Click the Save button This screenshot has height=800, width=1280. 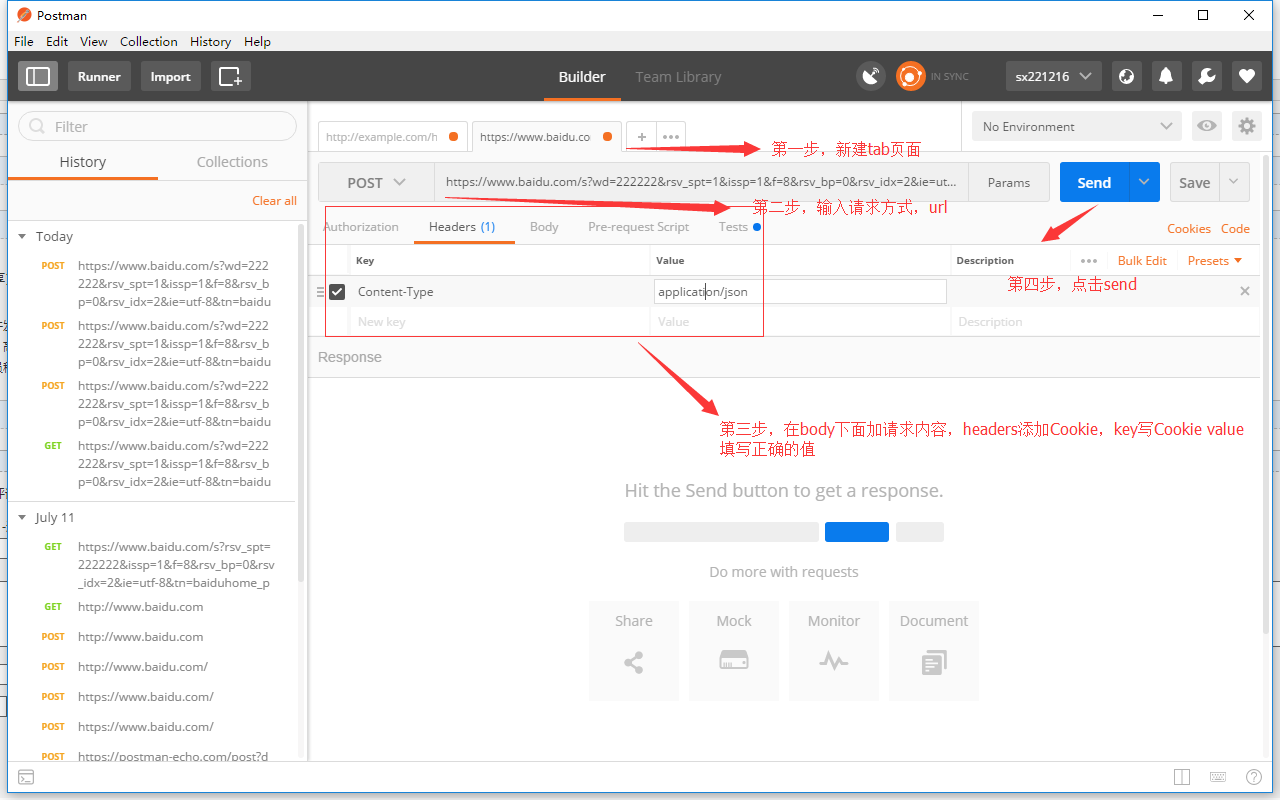click(1195, 182)
